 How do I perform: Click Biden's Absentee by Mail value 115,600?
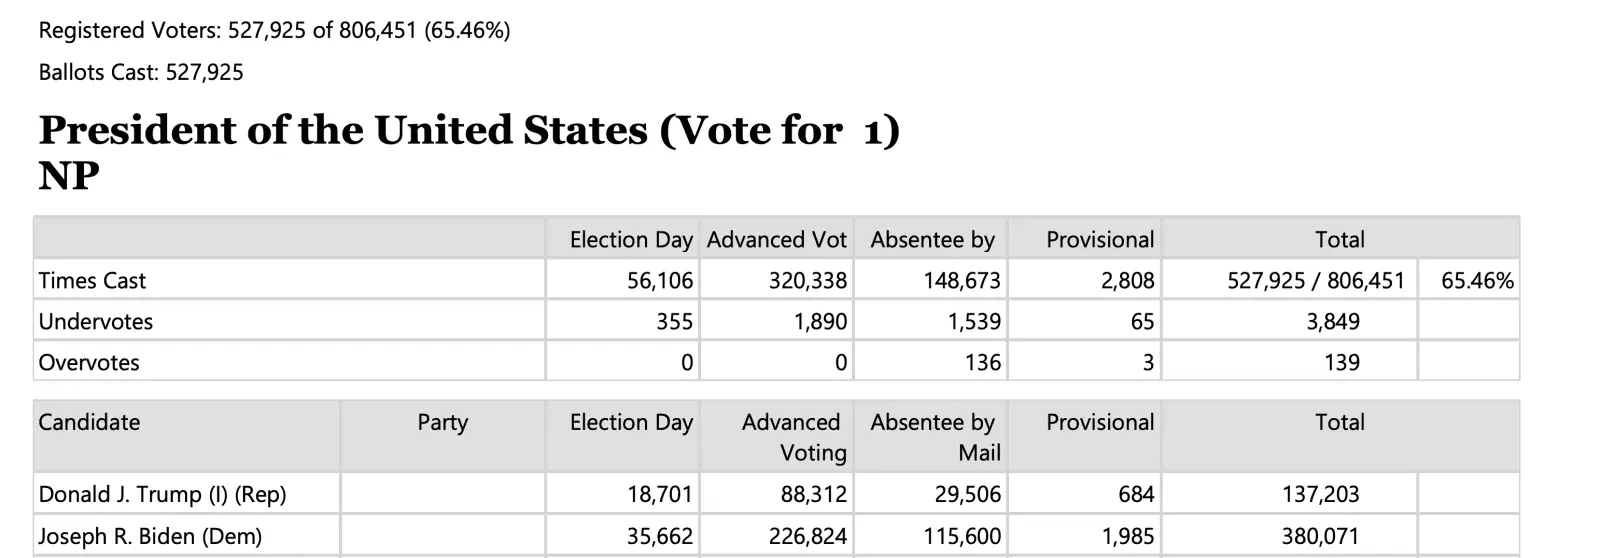click(961, 536)
